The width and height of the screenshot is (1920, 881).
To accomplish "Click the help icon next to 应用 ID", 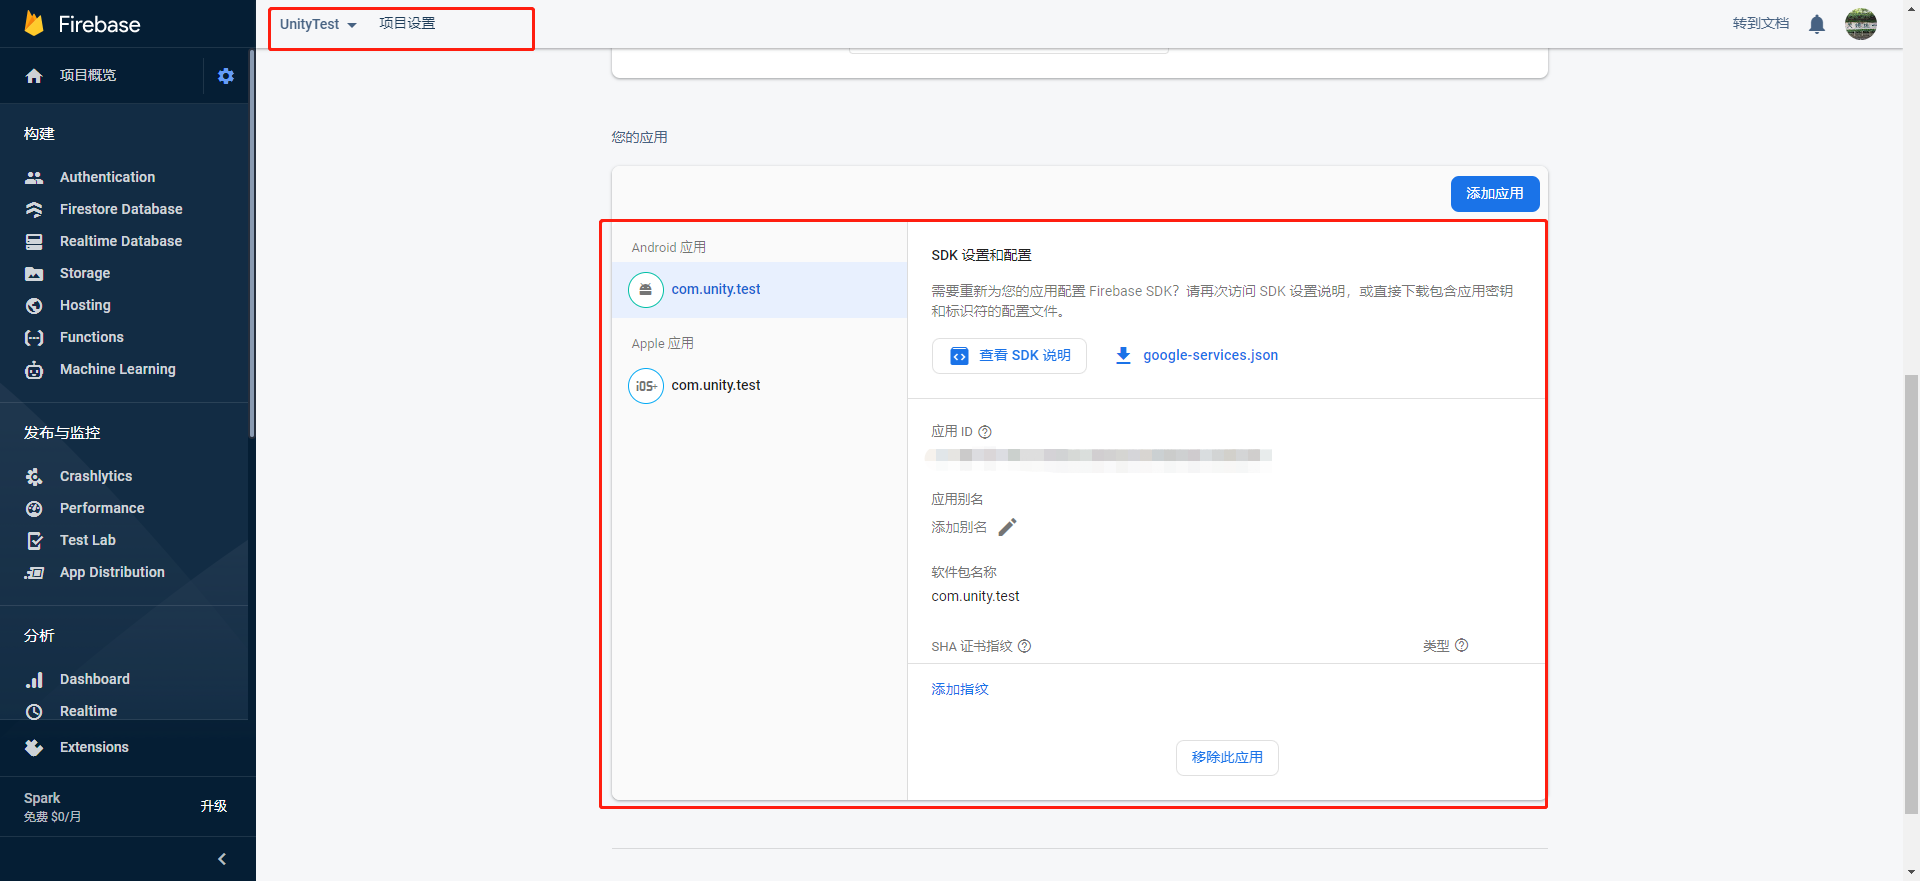I will coord(985,432).
